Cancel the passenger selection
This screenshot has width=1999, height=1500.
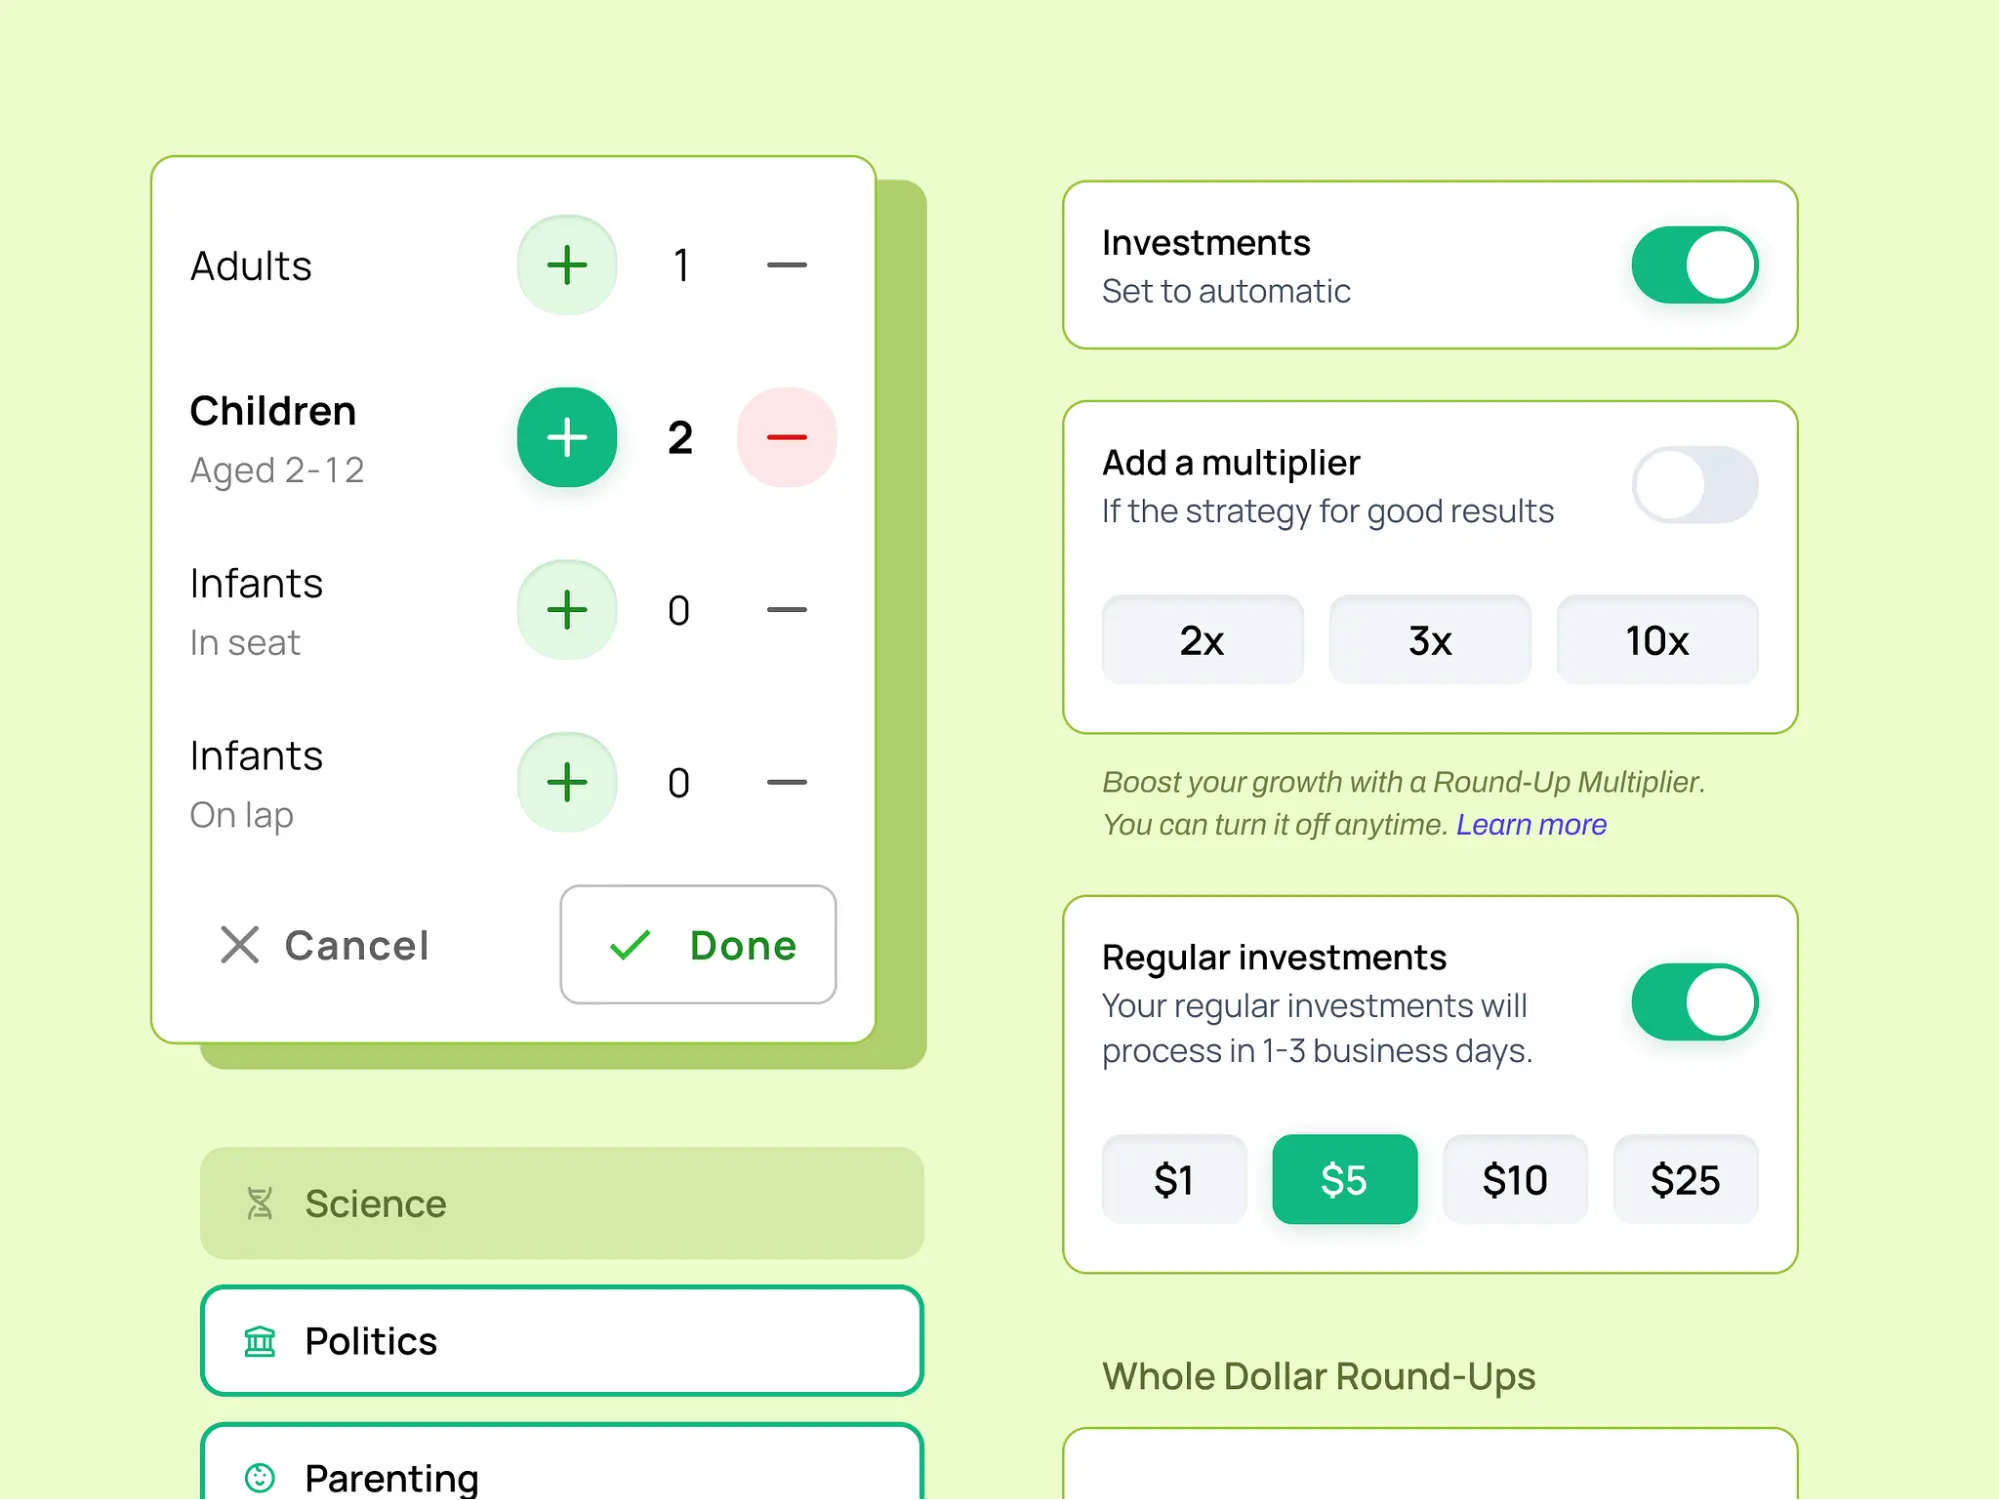point(325,944)
